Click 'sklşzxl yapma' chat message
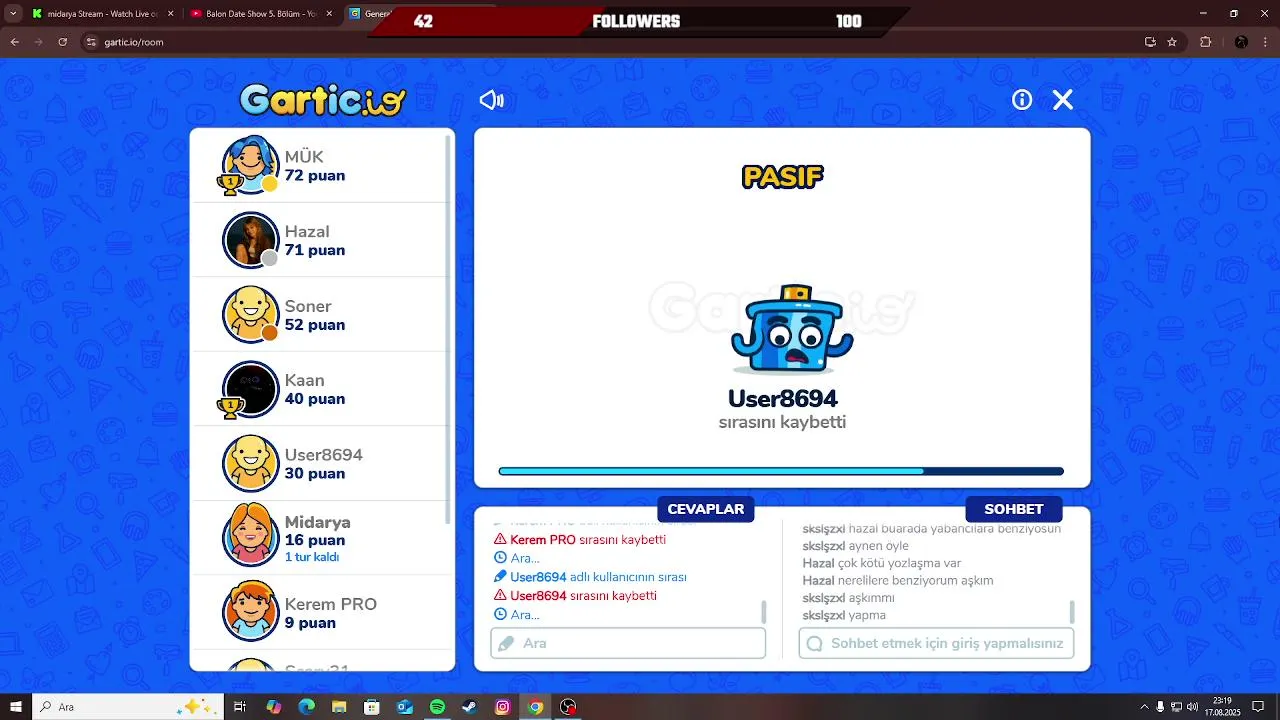 coord(844,616)
